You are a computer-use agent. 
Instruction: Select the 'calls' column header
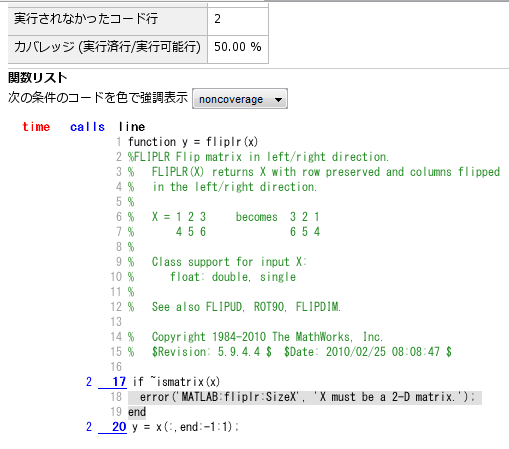tap(87, 127)
